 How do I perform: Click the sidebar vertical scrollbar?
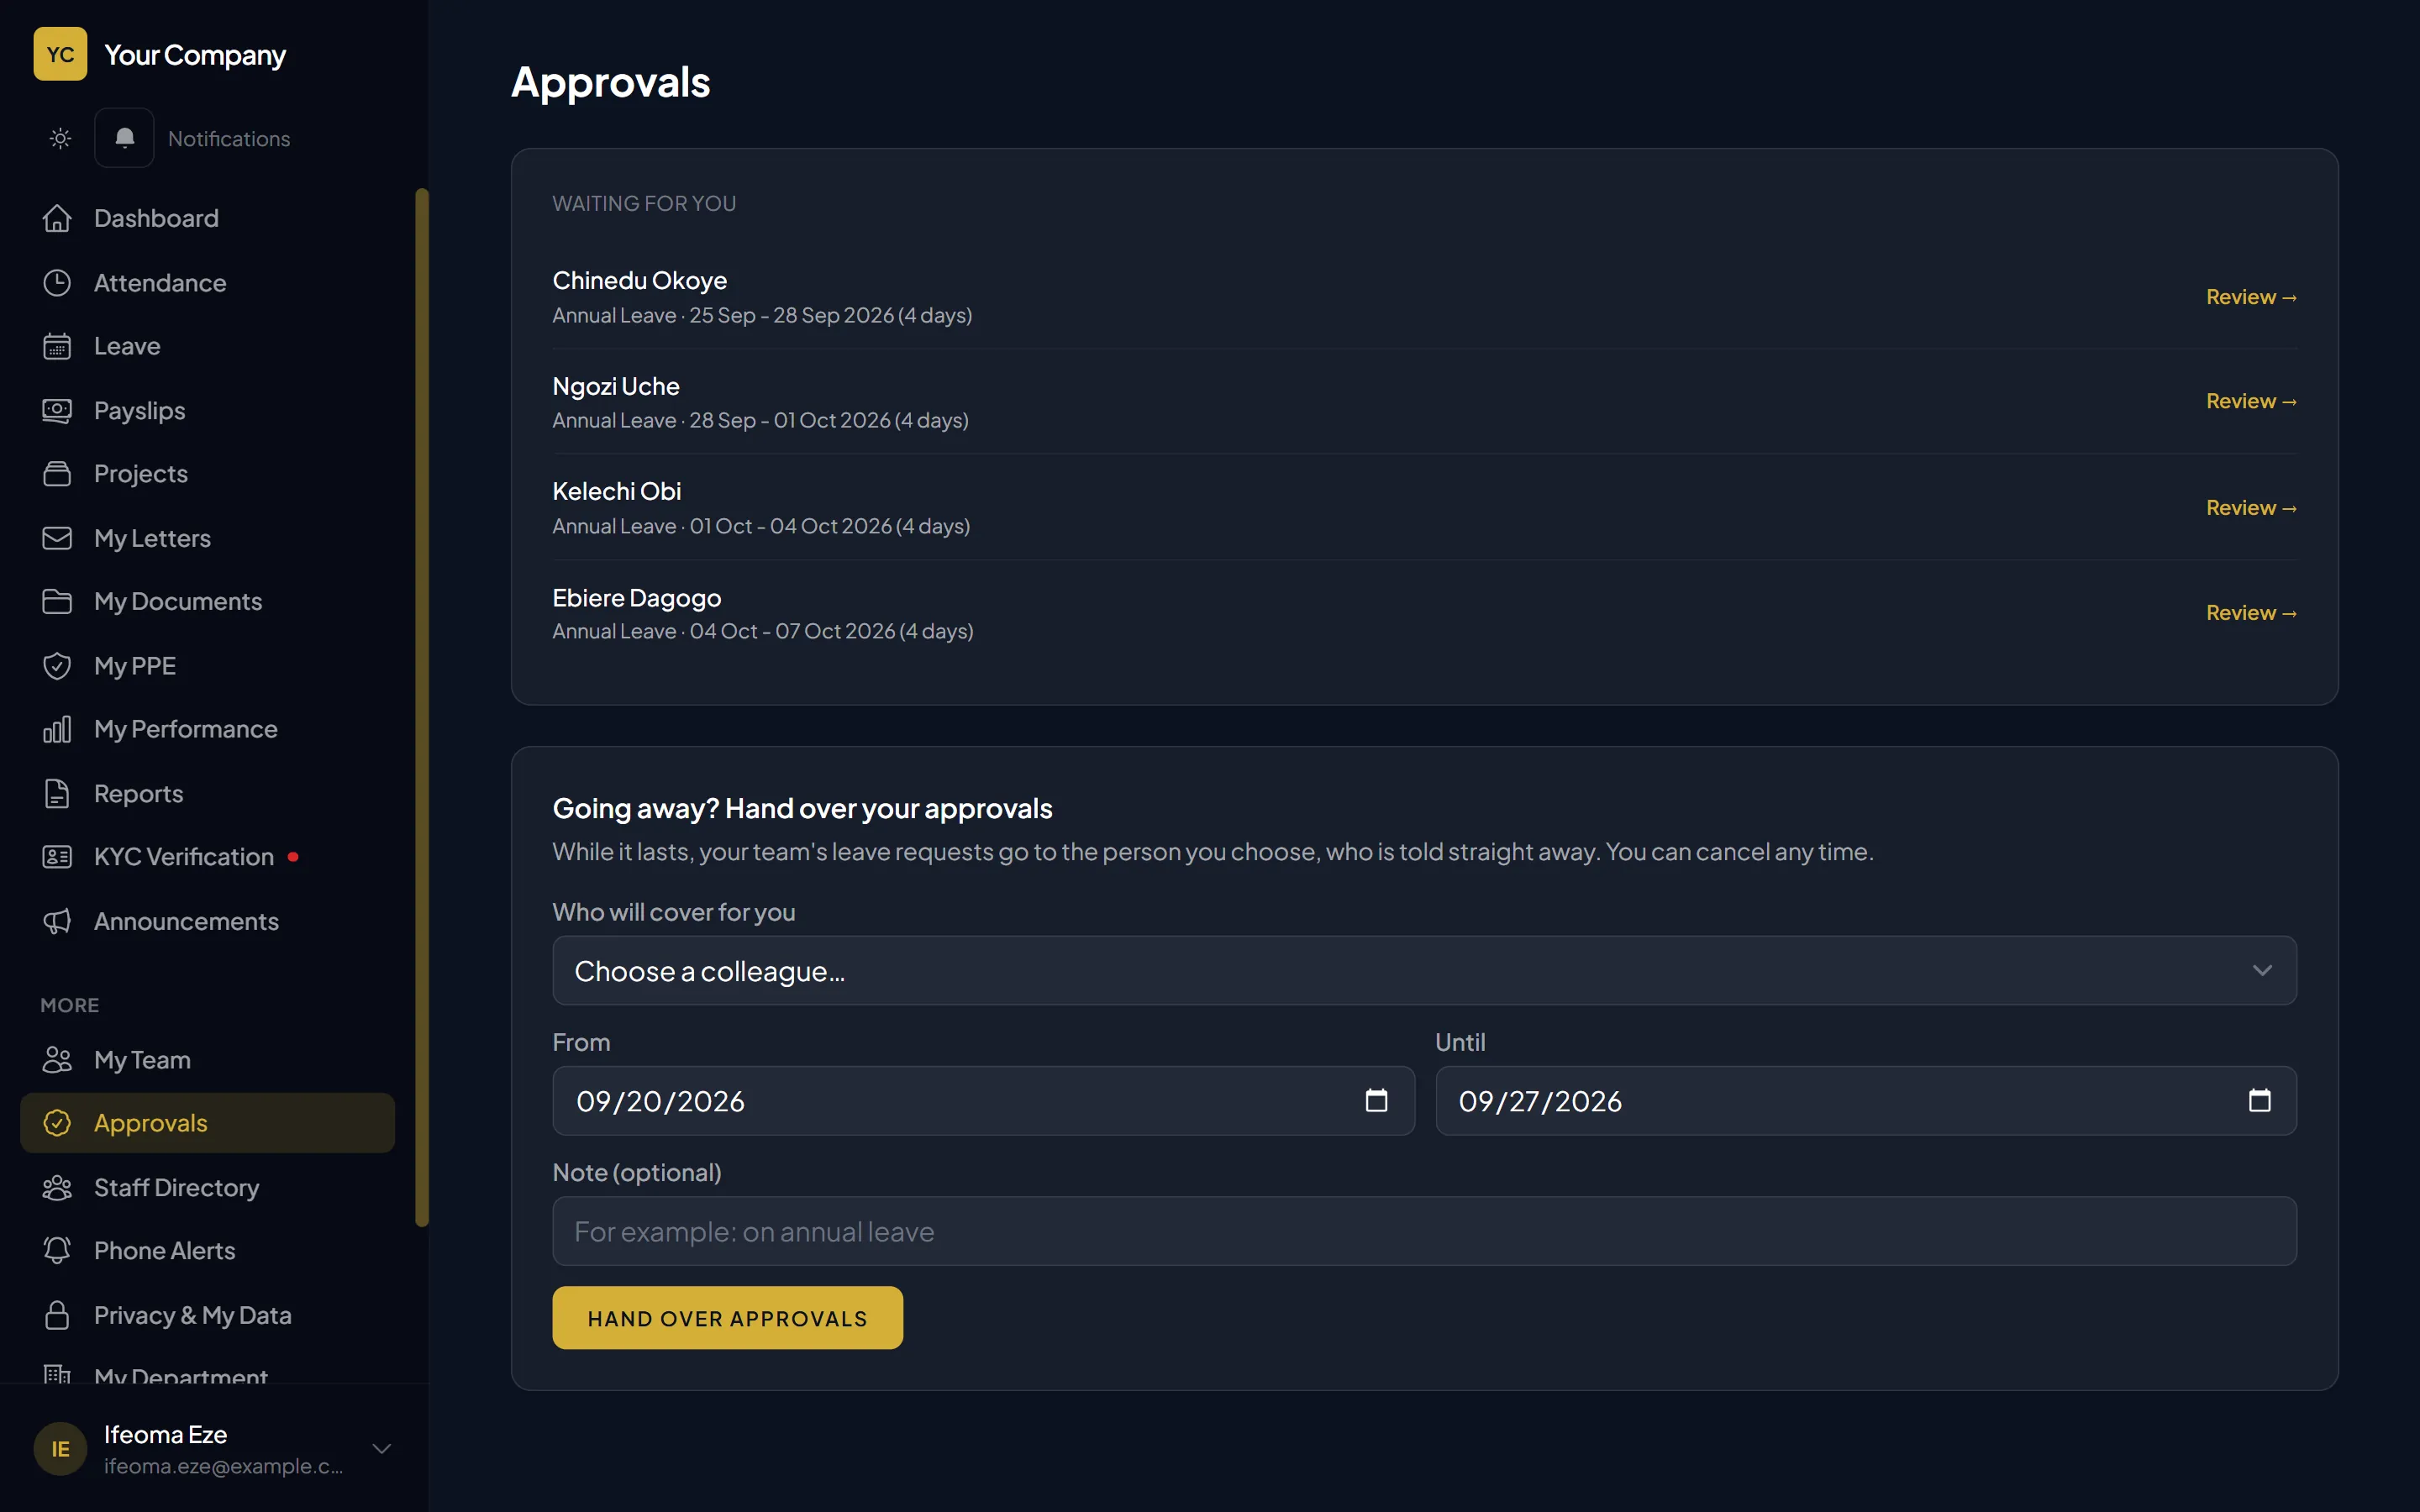click(422, 707)
